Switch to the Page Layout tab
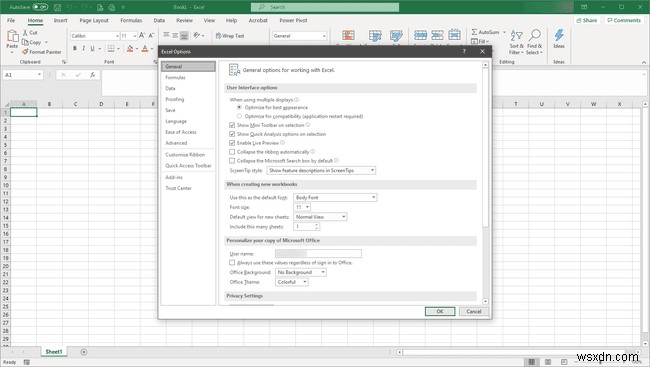The image size is (650, 367). (94, 20)
